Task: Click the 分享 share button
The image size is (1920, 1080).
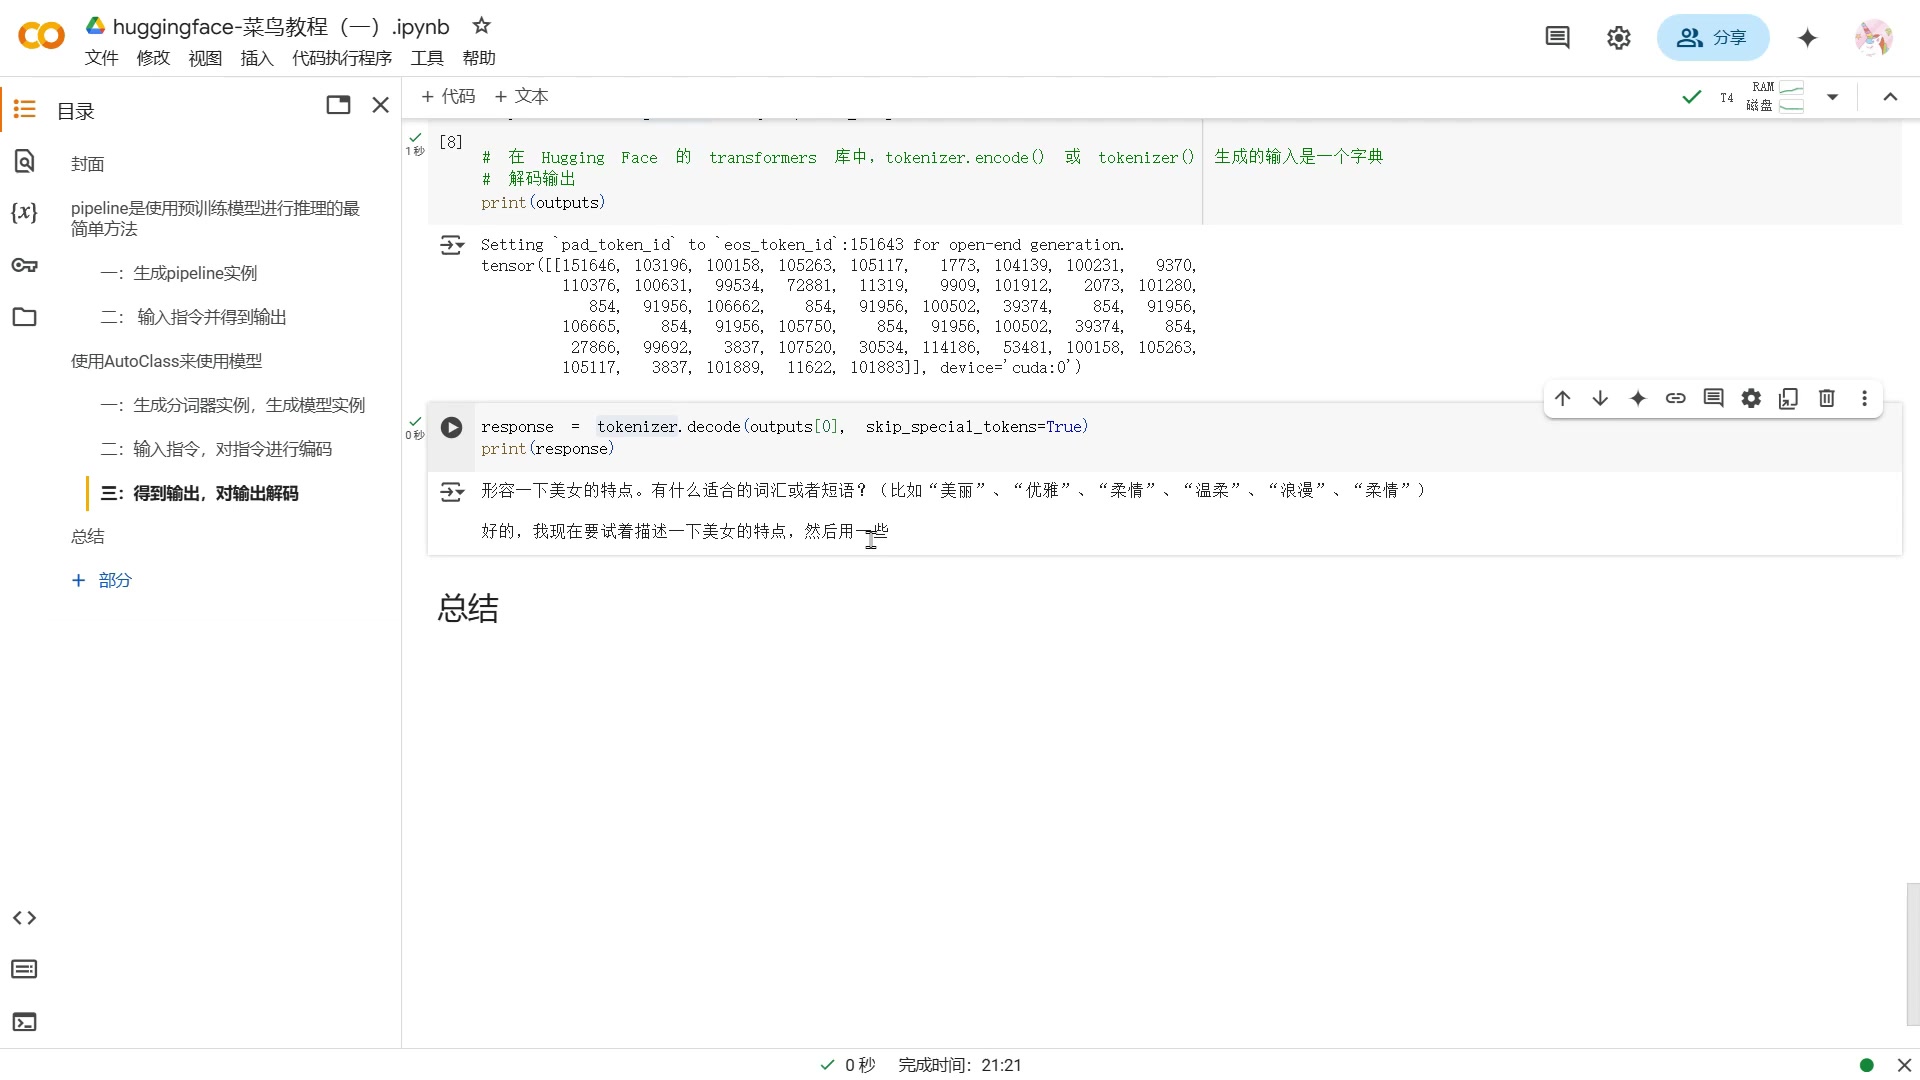Action: point(1712,38)
